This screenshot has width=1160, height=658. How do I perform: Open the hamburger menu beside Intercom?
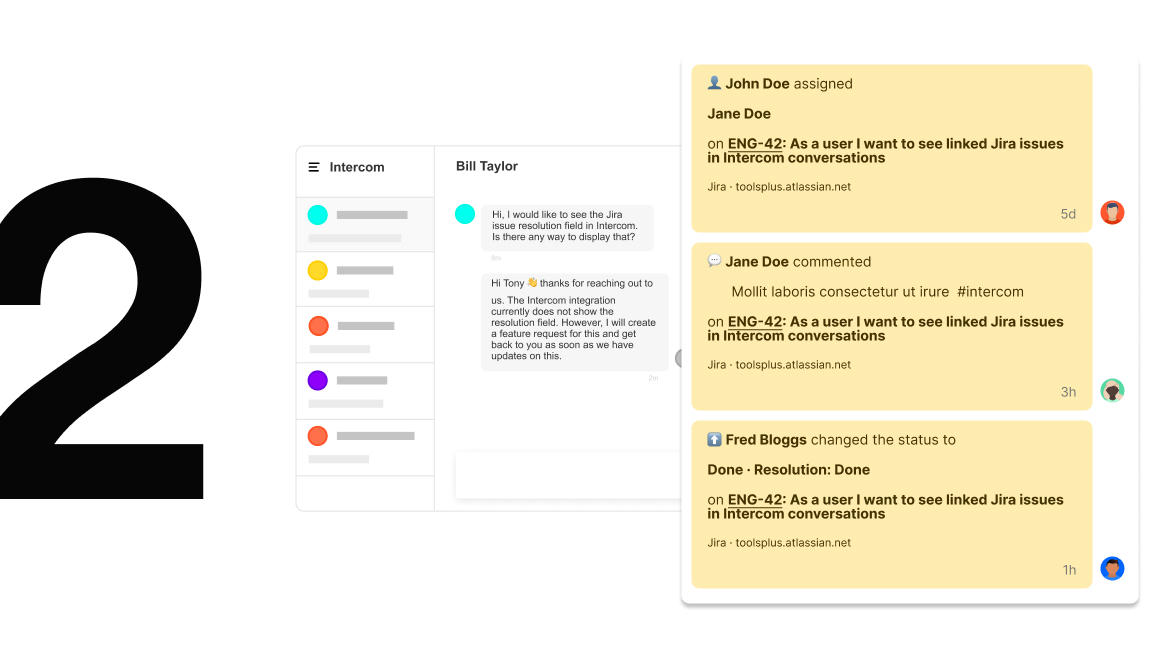point(314,167)
